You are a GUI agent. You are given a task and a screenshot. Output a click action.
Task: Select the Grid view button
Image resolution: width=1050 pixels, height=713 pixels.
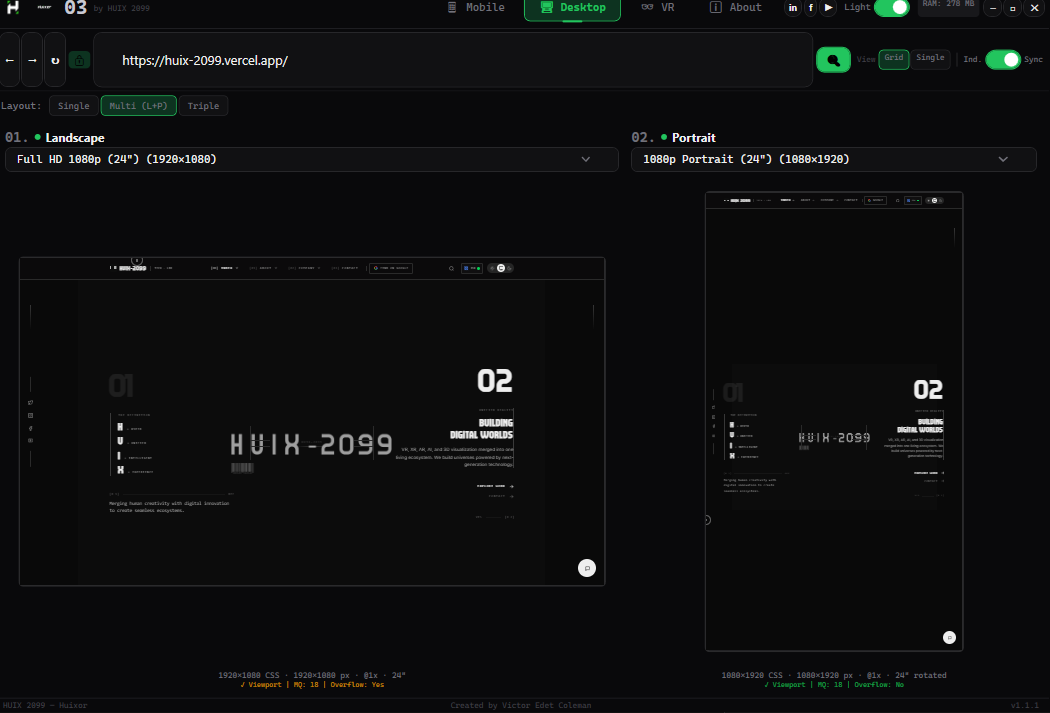pyautogui.click(x=893, y=58)
